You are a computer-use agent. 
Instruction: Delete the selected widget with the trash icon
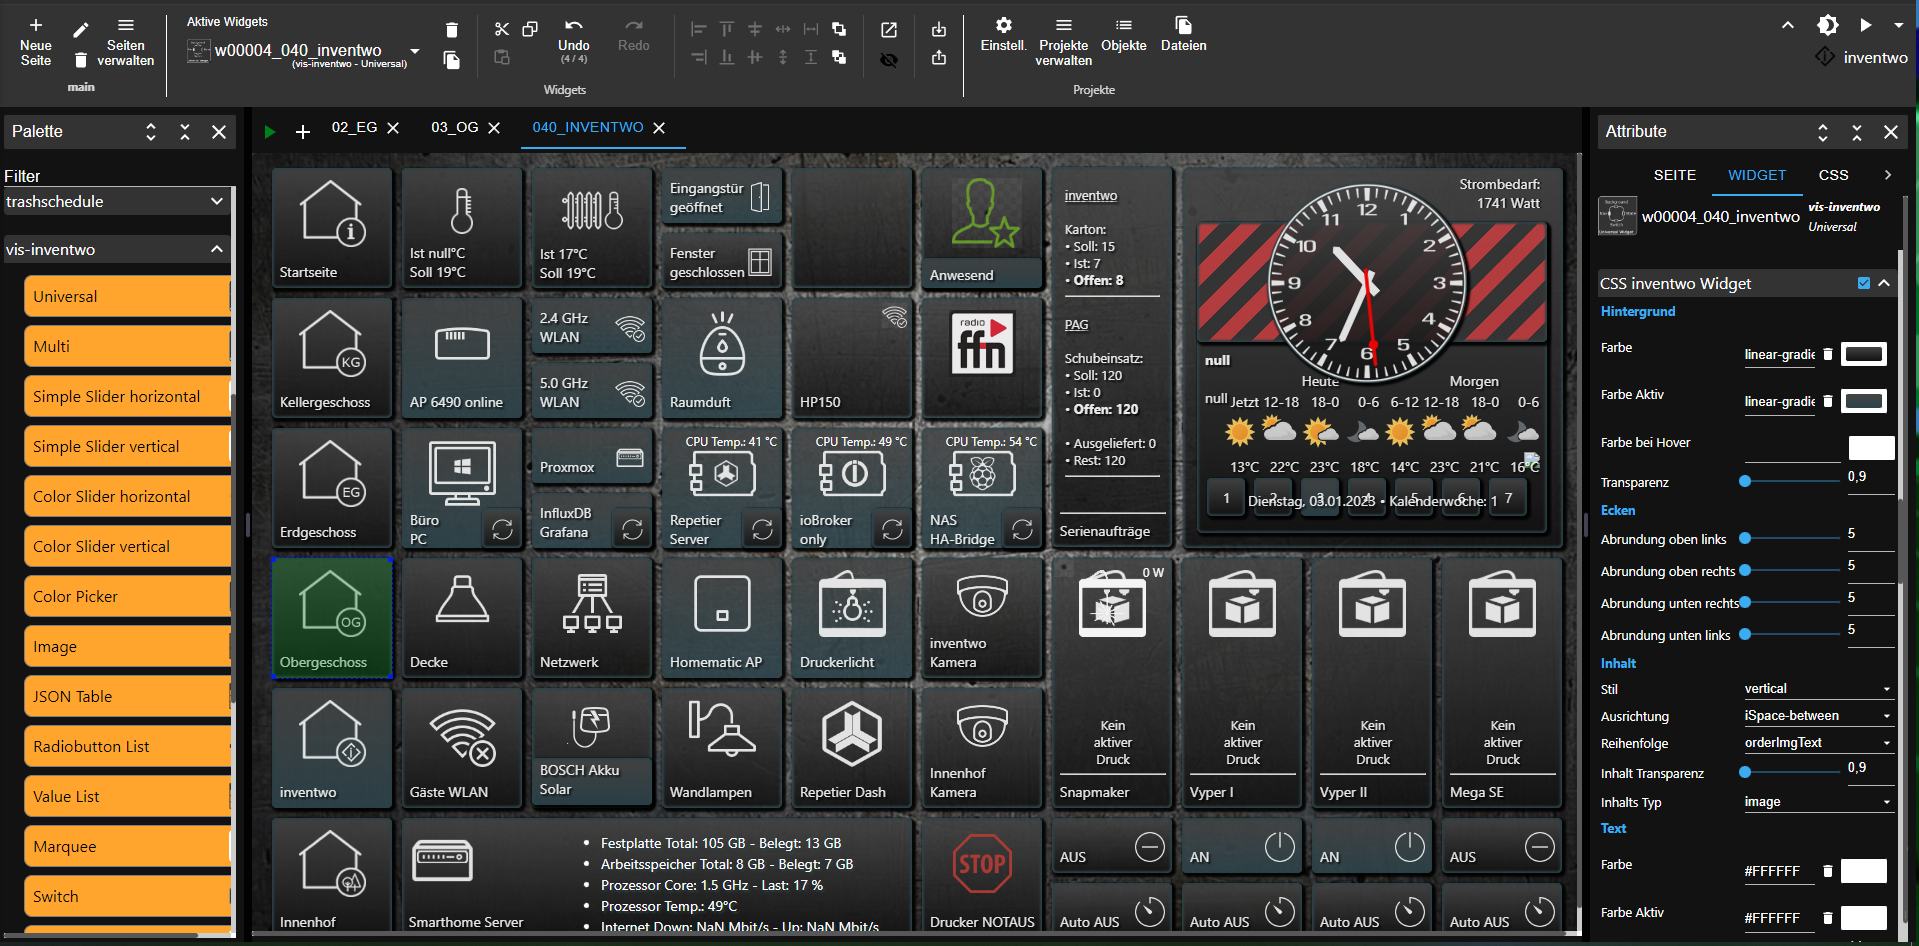[452, 30]
